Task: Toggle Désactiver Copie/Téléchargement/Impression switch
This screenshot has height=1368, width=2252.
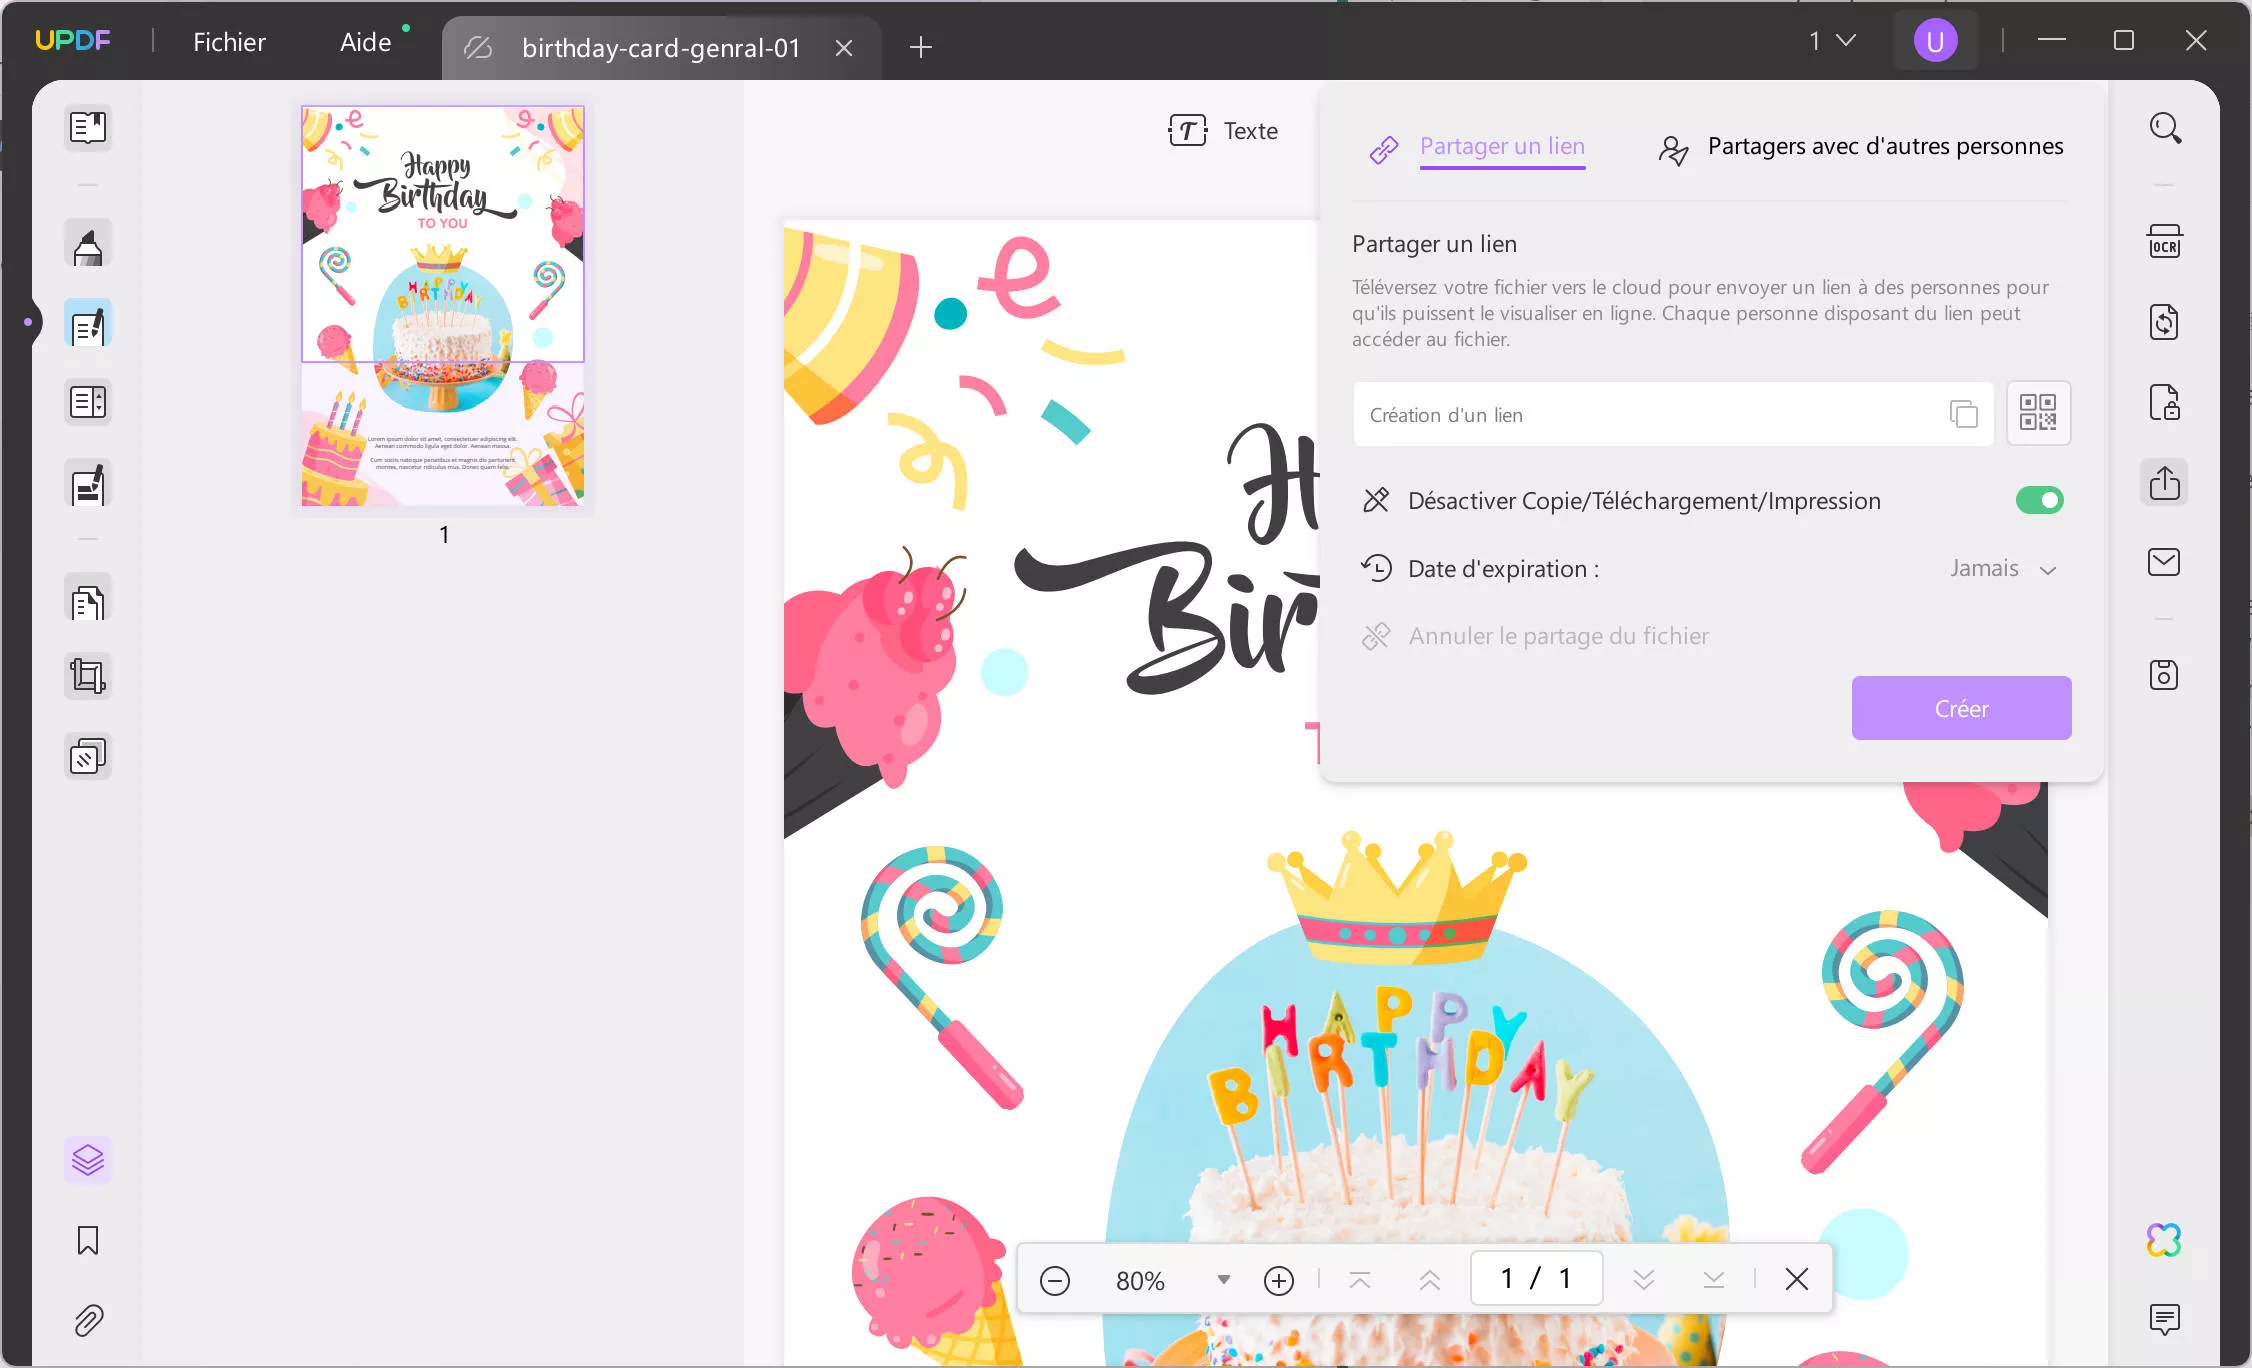Action: pyautogui.click(x=2040, y=500)
